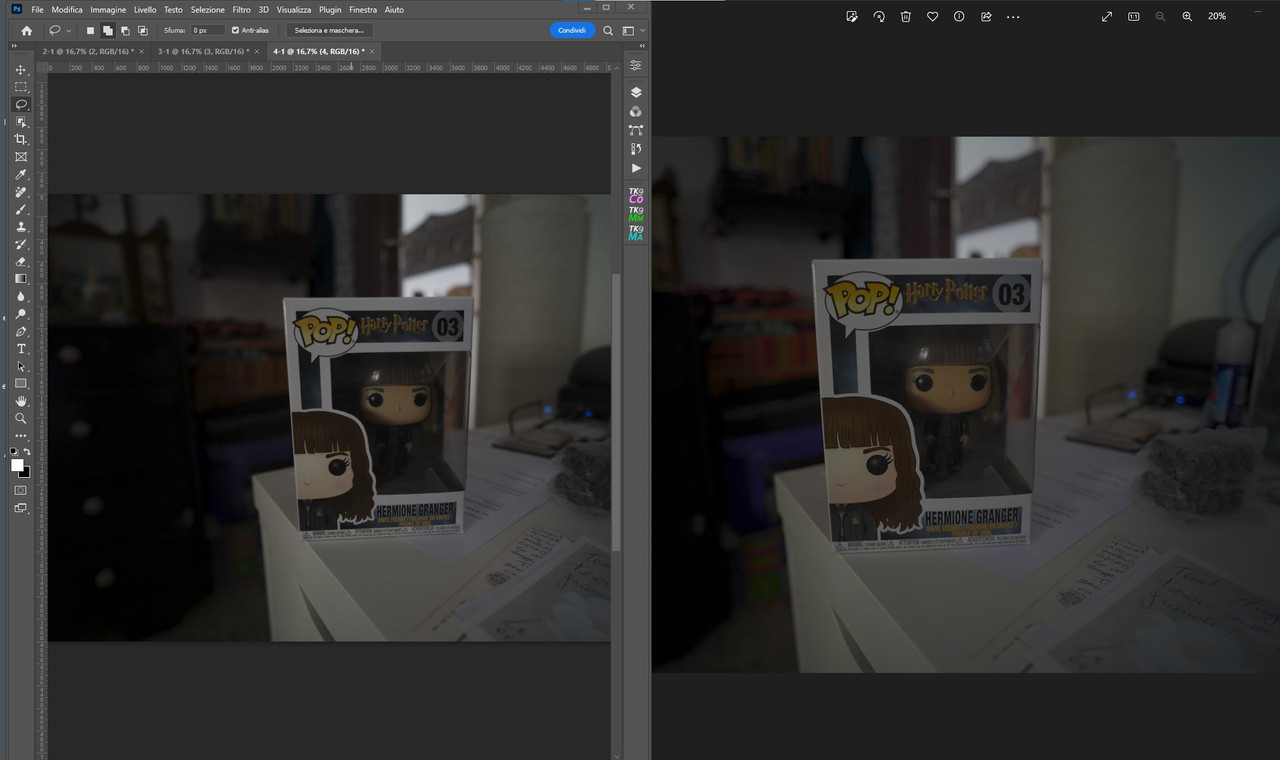Select the Lasso tool in toolbar

(21, 104)
